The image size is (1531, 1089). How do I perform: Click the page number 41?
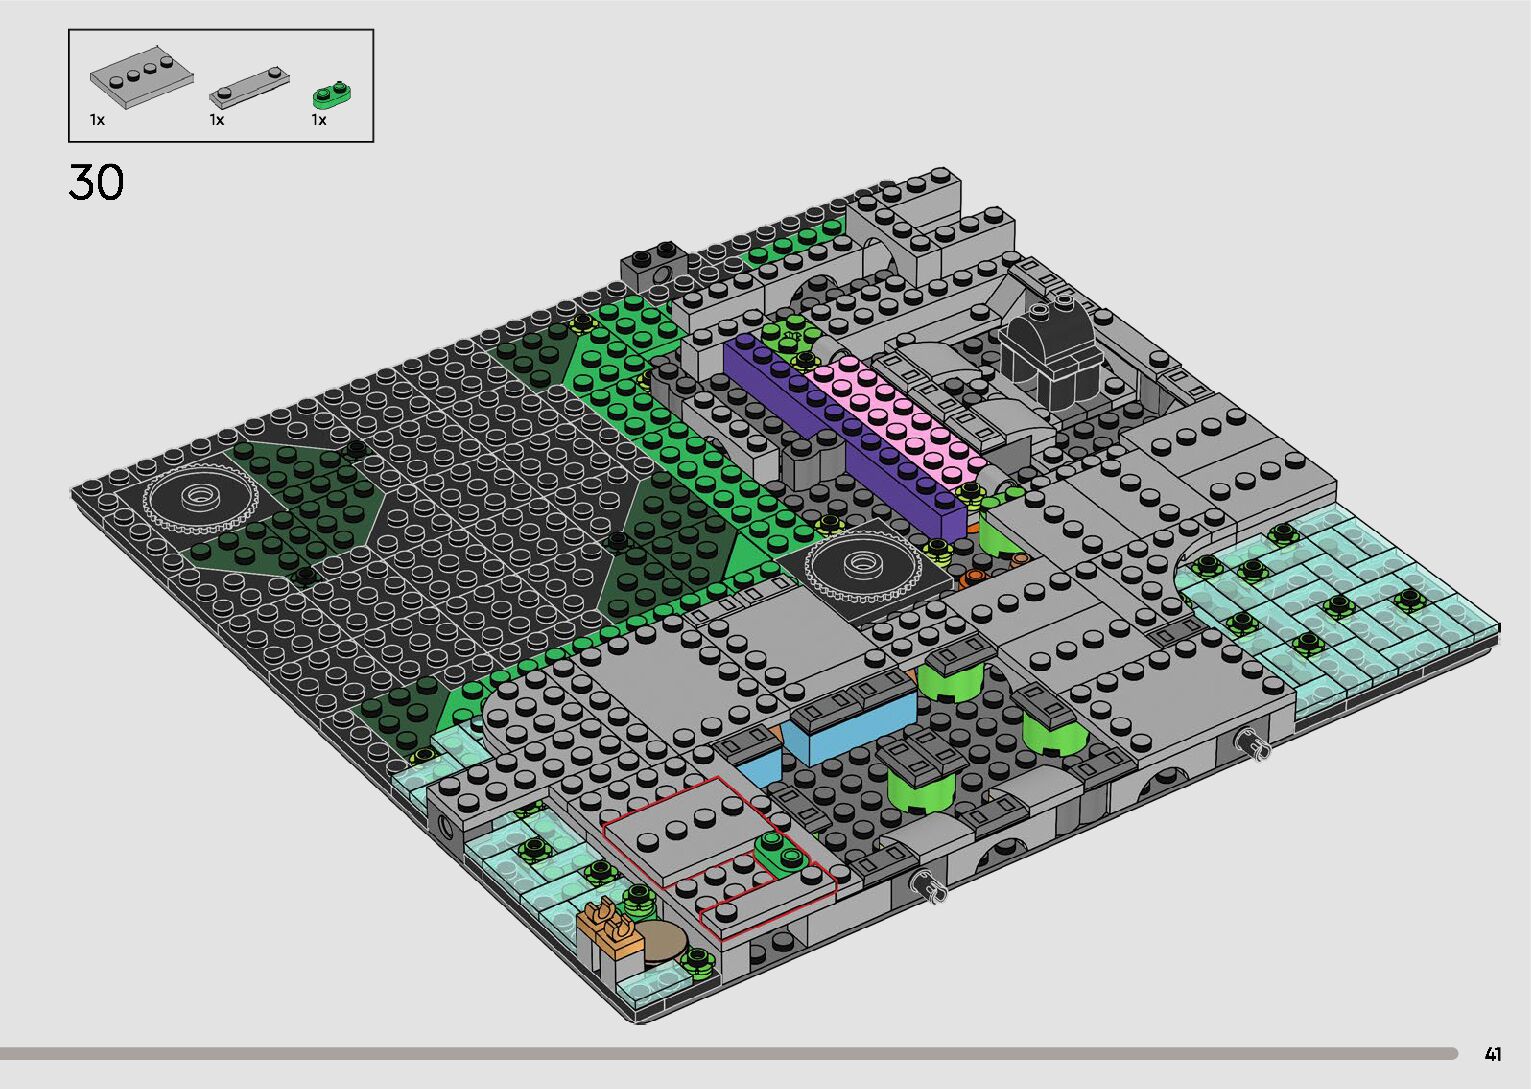[1493, 1053]
